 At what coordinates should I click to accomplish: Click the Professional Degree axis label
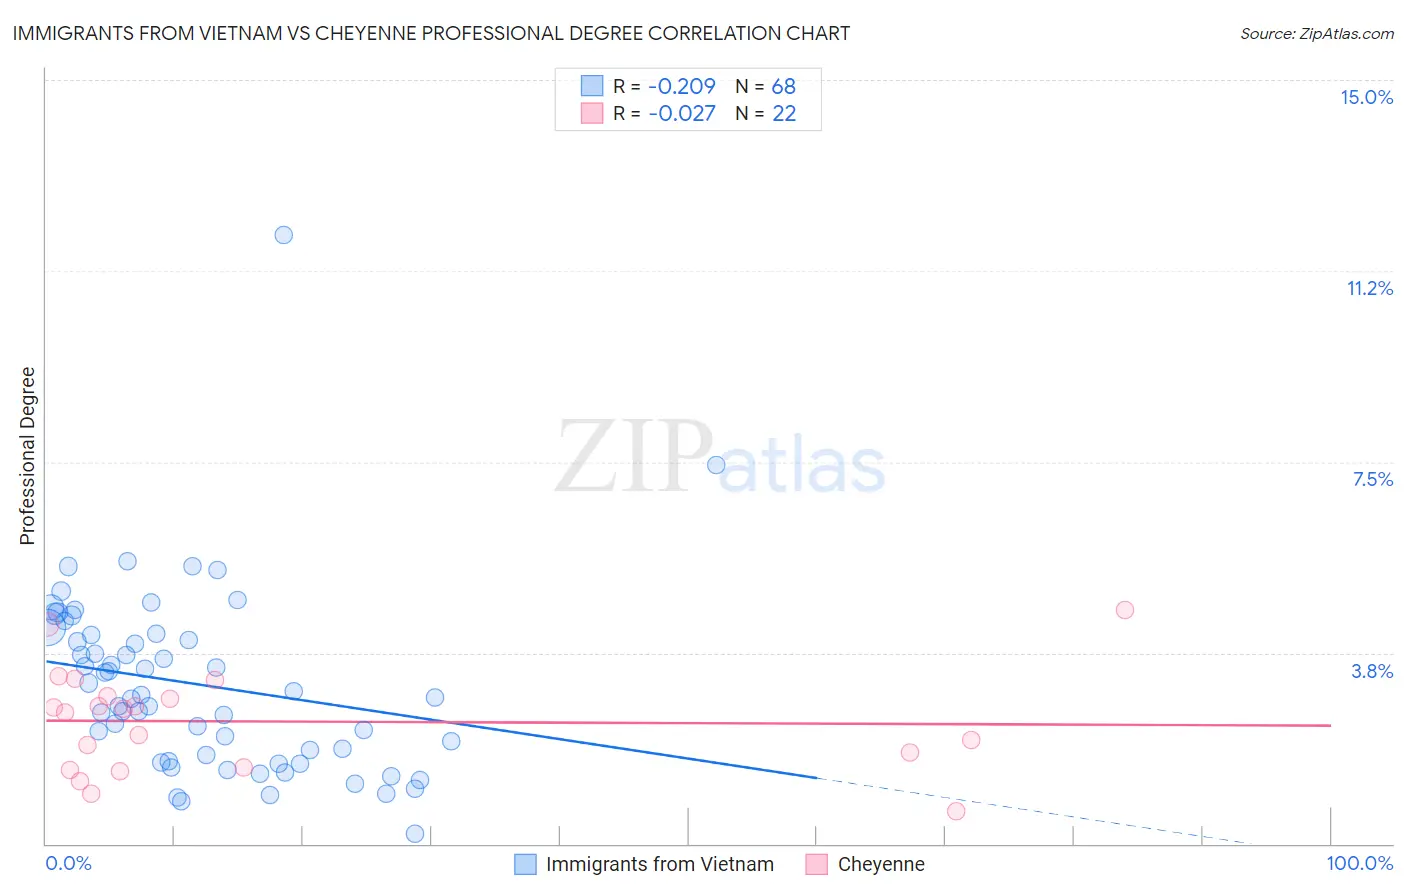(x=27, y=456)
